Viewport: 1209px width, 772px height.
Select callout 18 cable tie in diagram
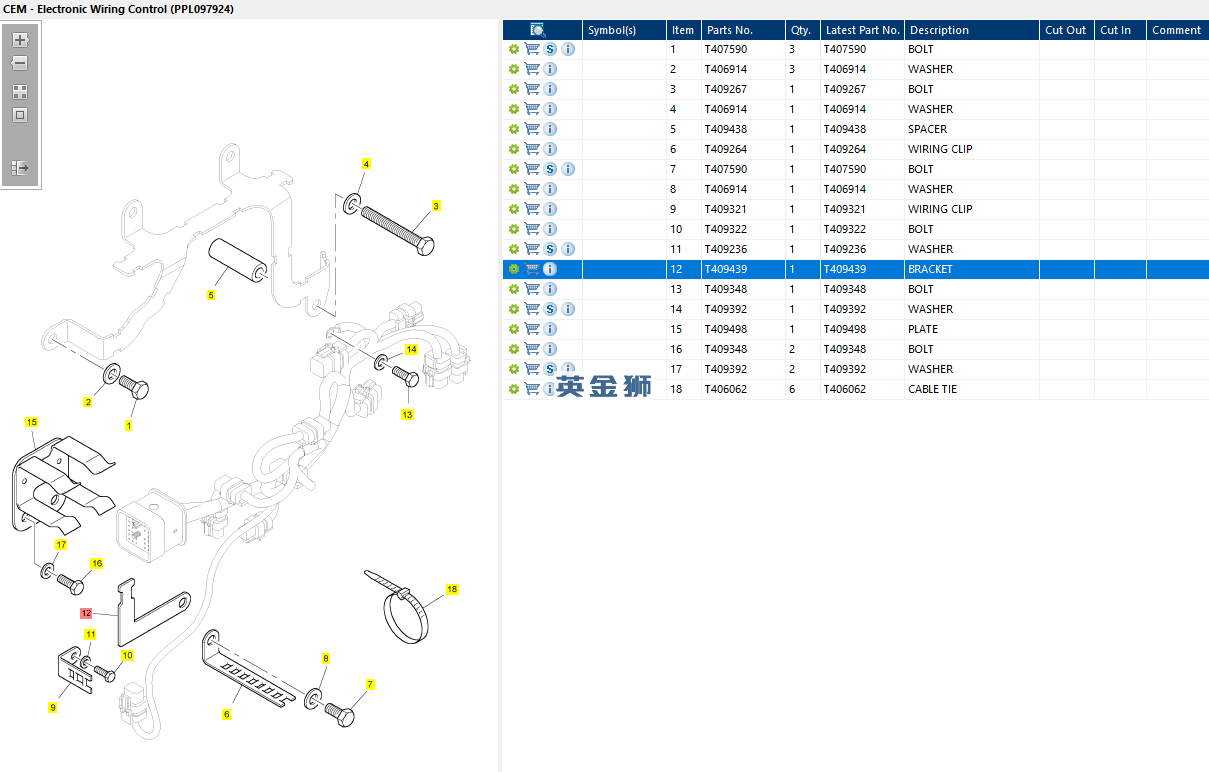[452, 590]
